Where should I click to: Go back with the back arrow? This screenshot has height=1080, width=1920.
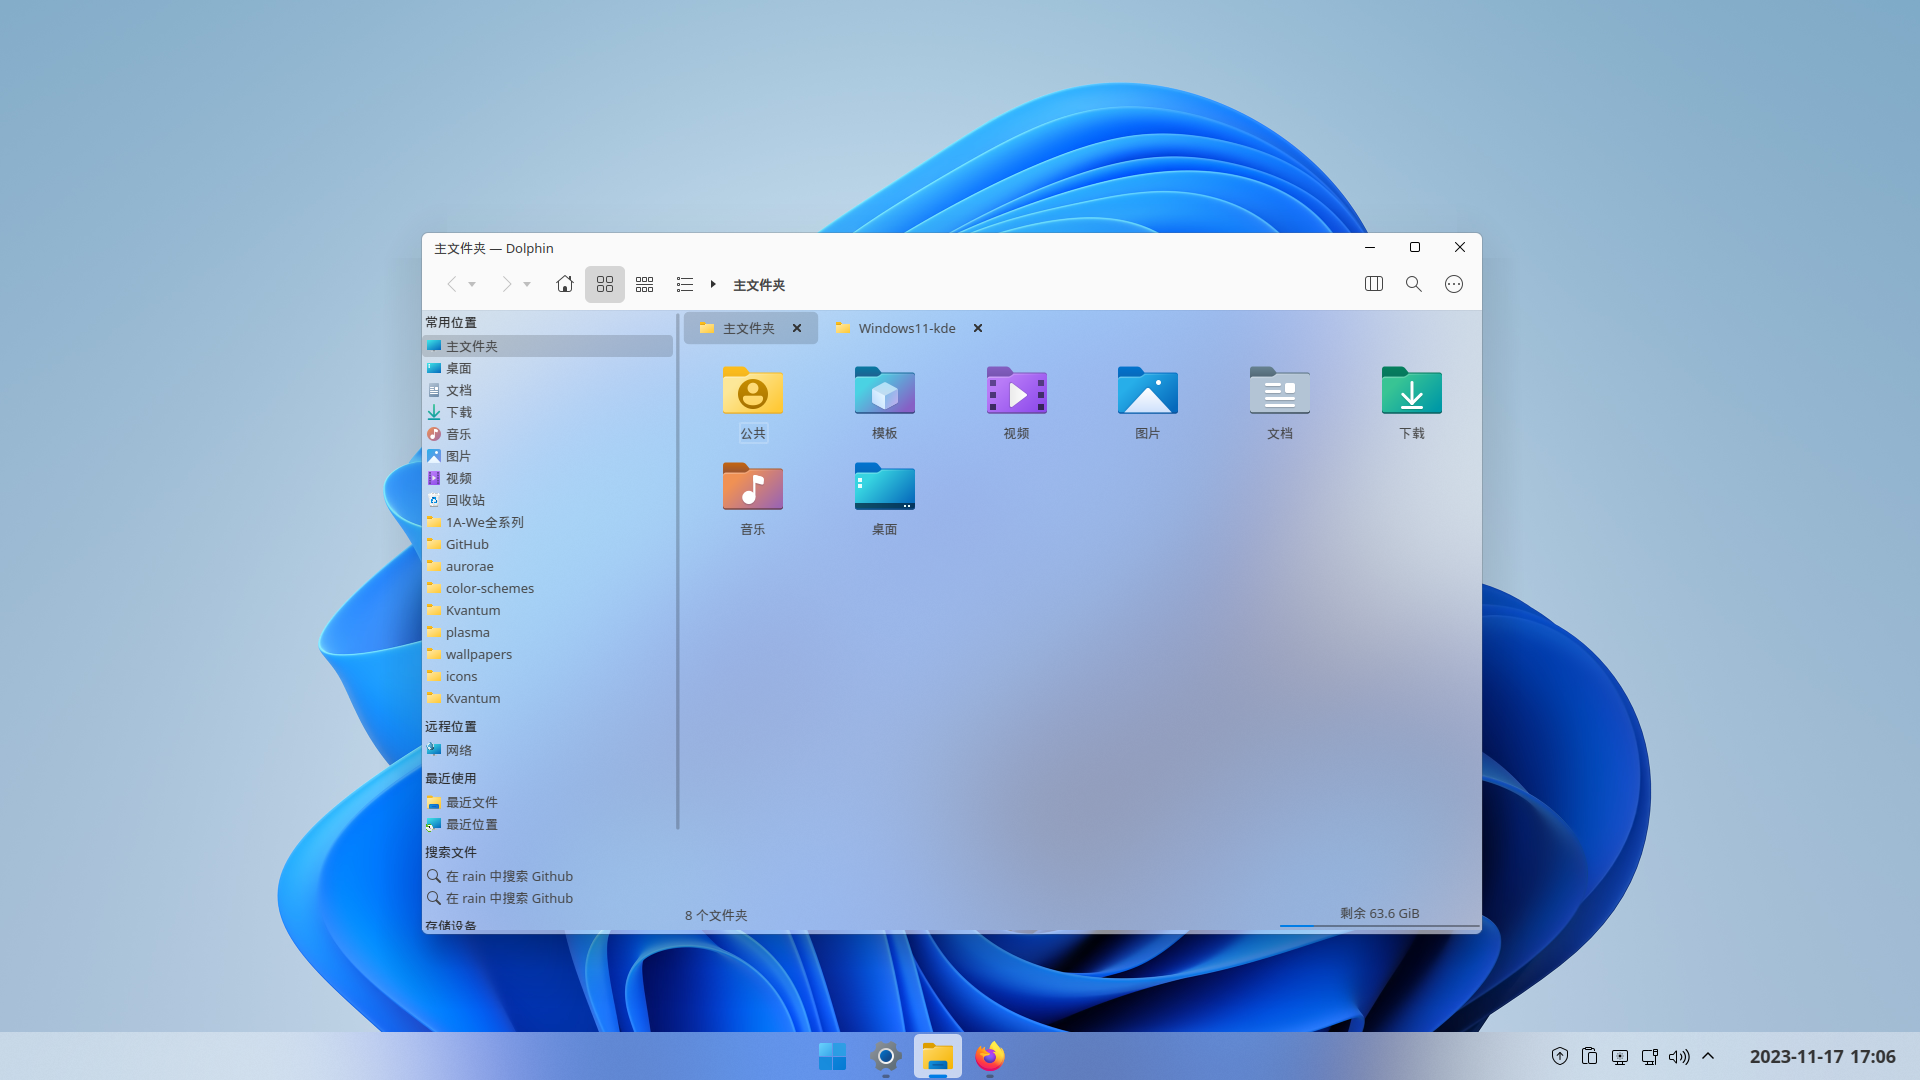(451, 285)
